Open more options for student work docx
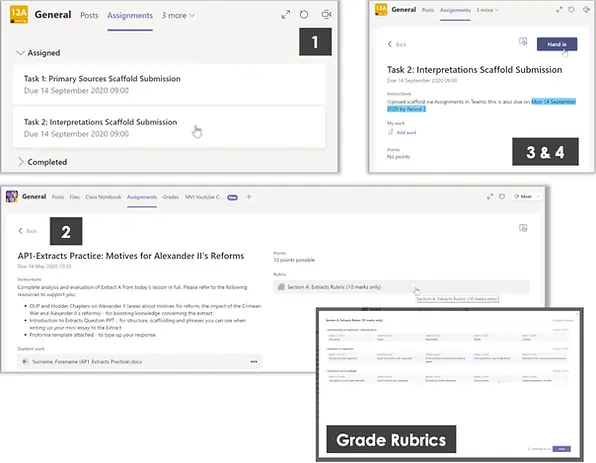This screenshot has height=463, width=596. pos(254,362)
